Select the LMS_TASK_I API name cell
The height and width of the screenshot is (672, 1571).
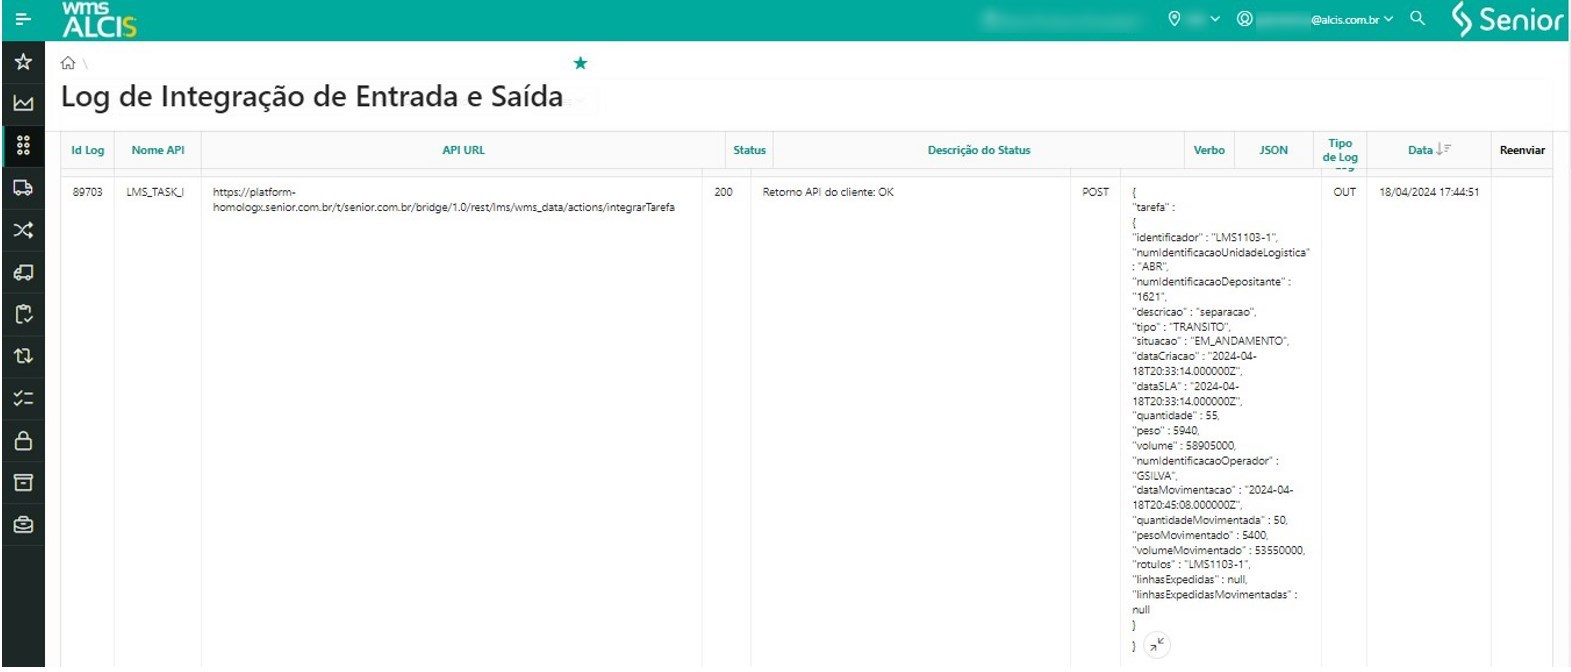click(155, 192)
